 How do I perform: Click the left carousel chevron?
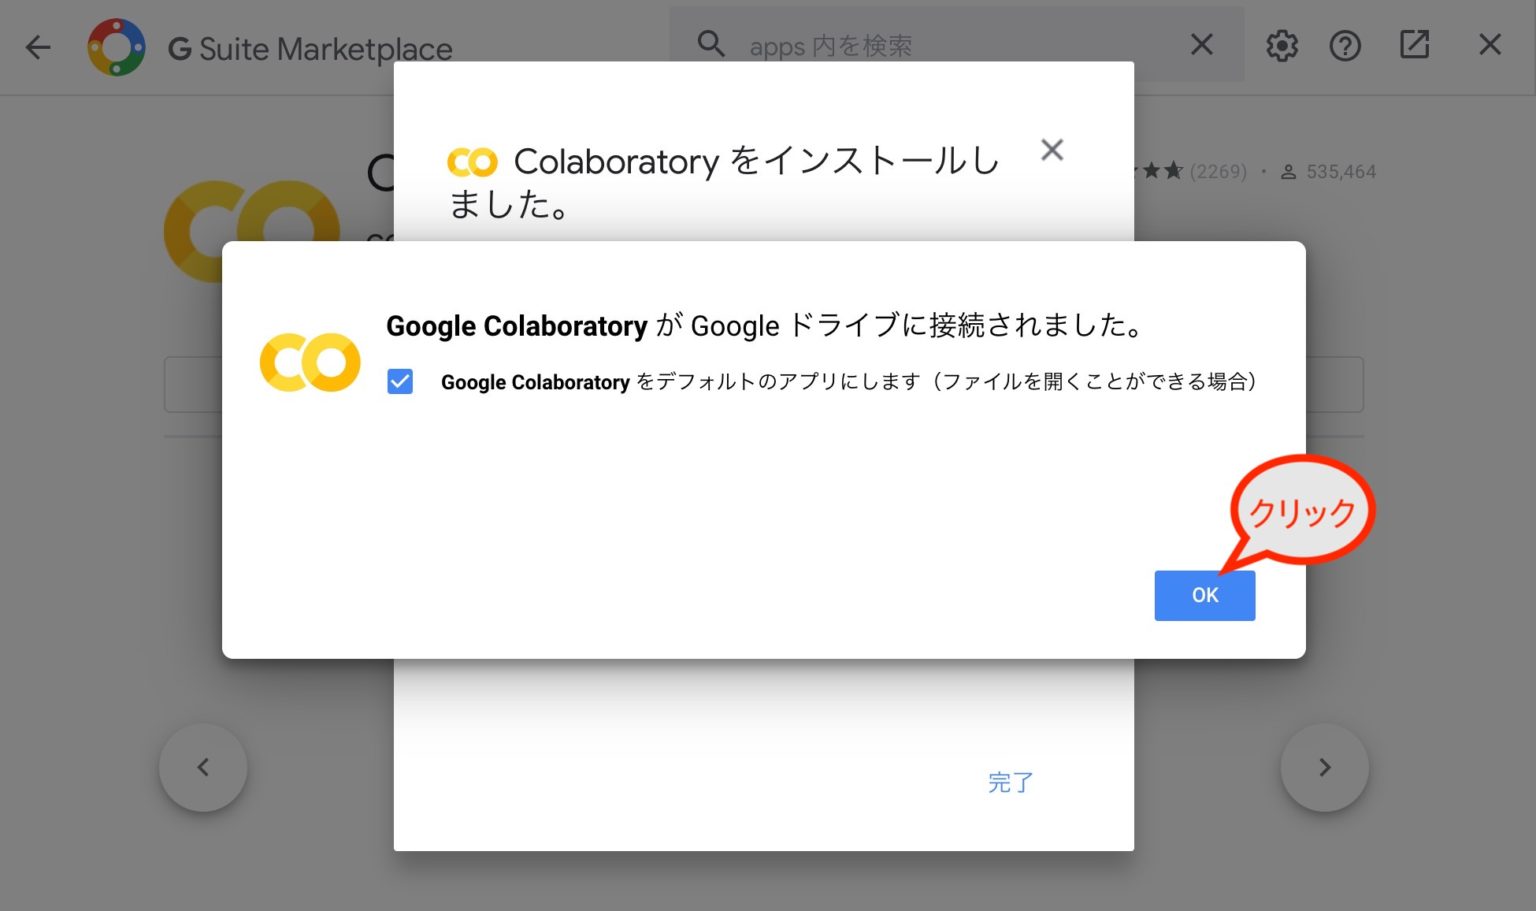pos(203,767)
